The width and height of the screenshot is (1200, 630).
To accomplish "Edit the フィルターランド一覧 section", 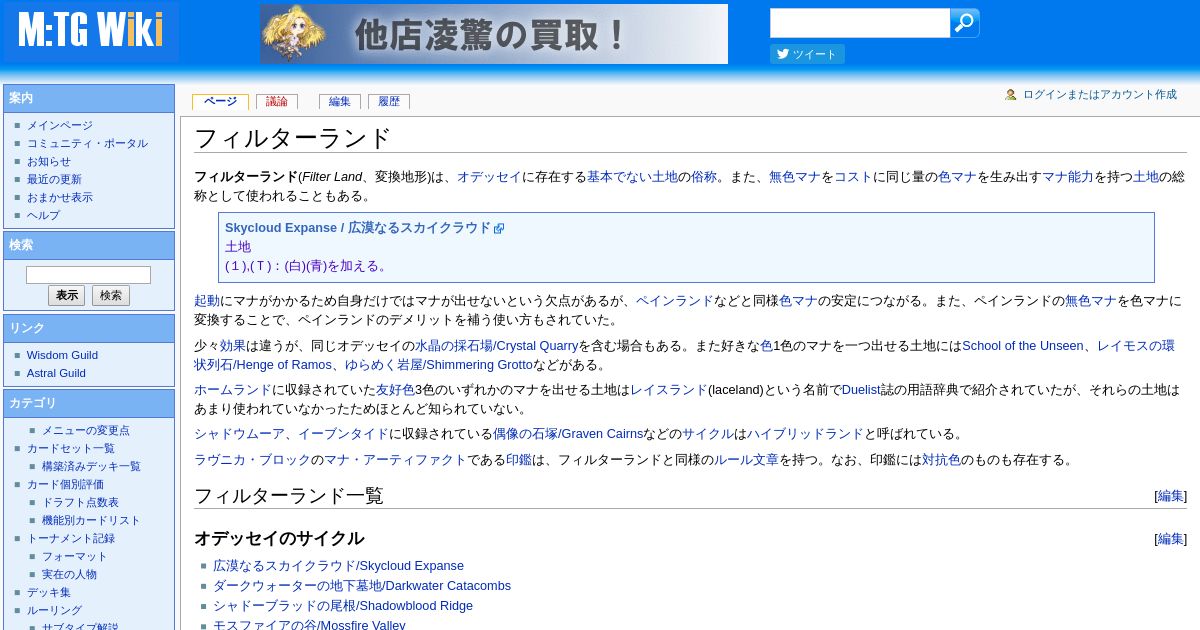I will click(x=1171, y=496).
